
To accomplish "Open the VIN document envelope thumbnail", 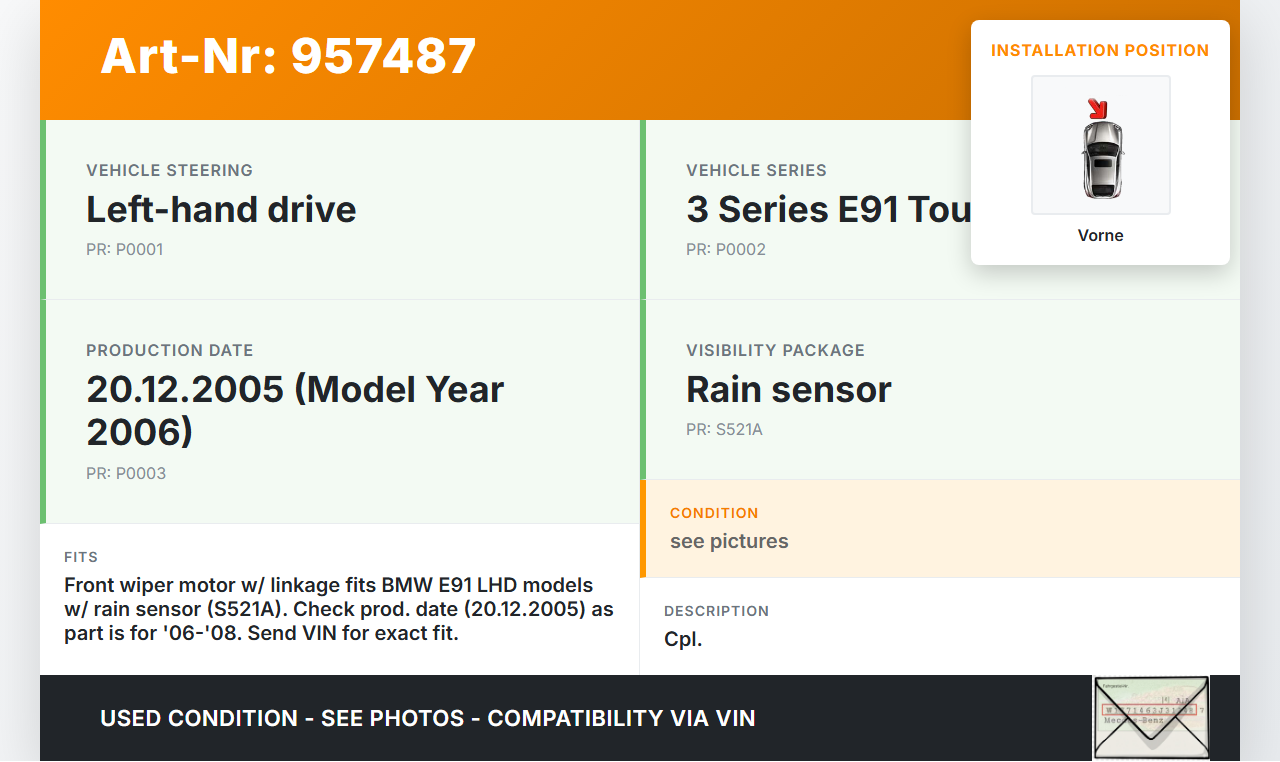I will click(x=1151, y=718).
